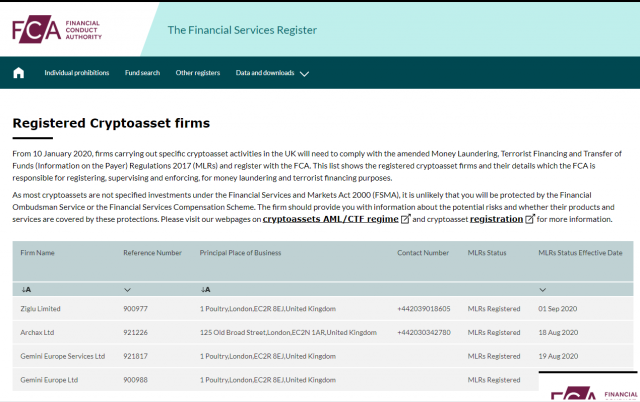Click external link icon after registration link

(530, 219)
